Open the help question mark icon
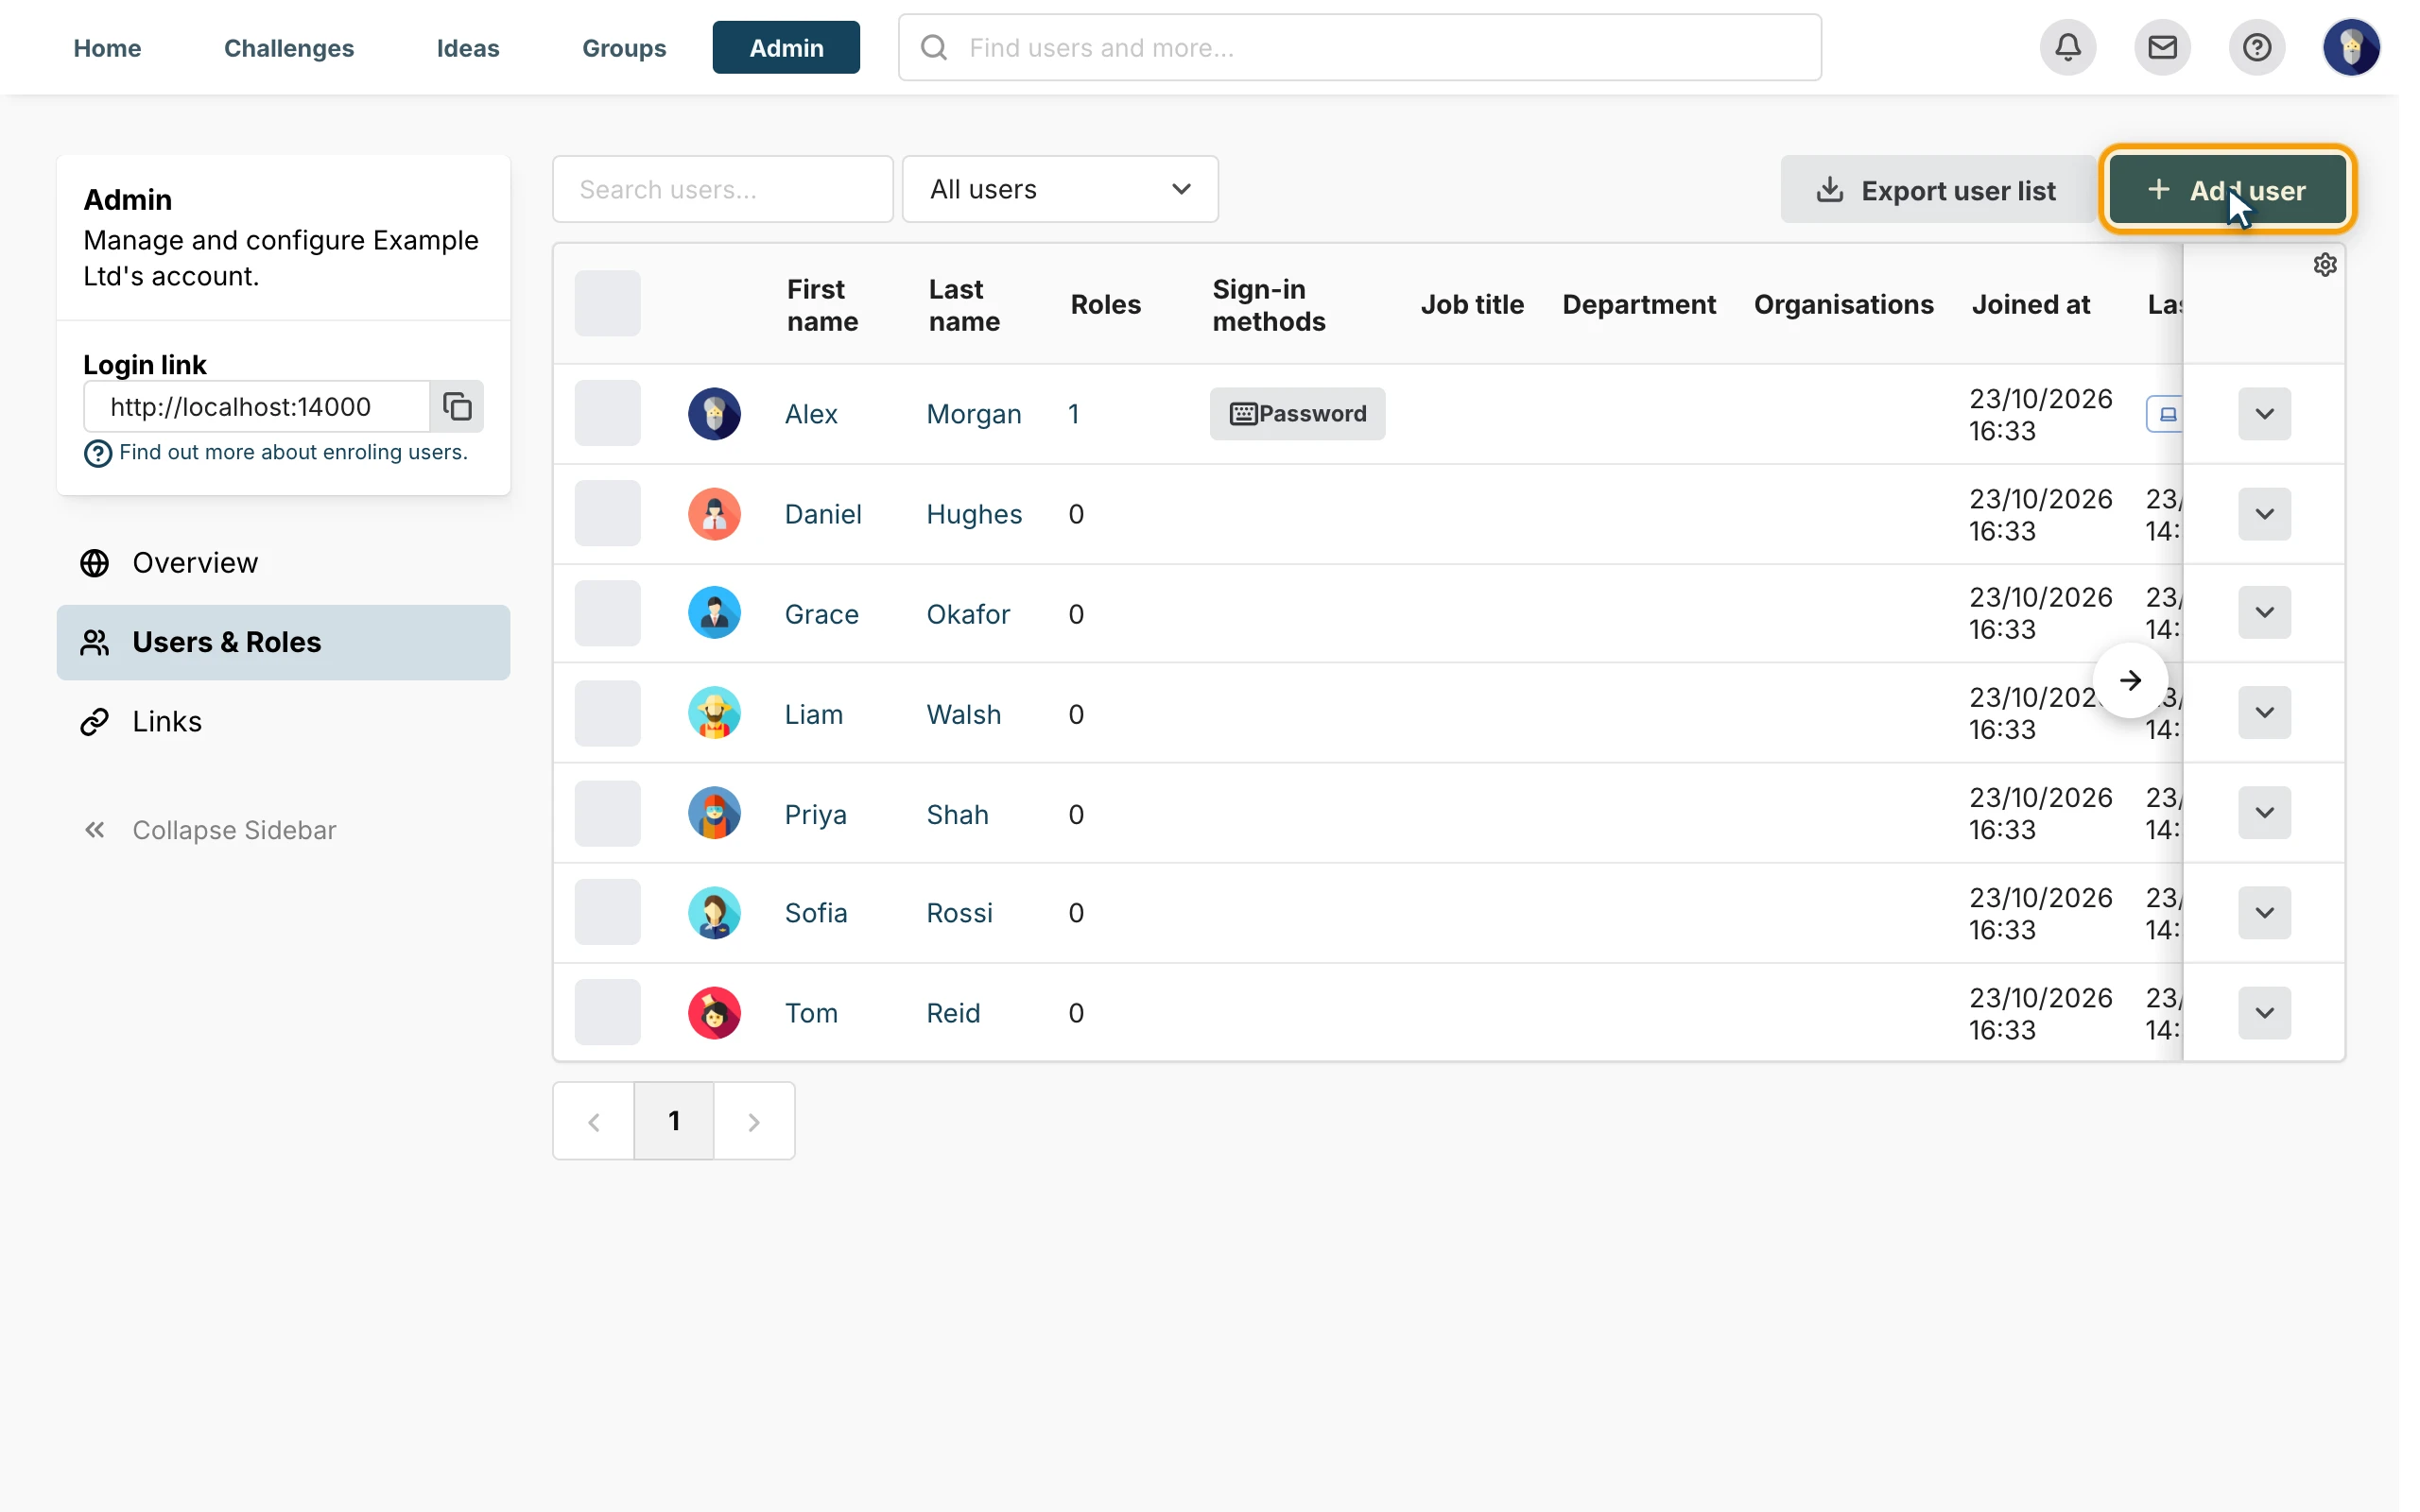Screen dimensions: 2420x1512 [x=2257, y=47]
